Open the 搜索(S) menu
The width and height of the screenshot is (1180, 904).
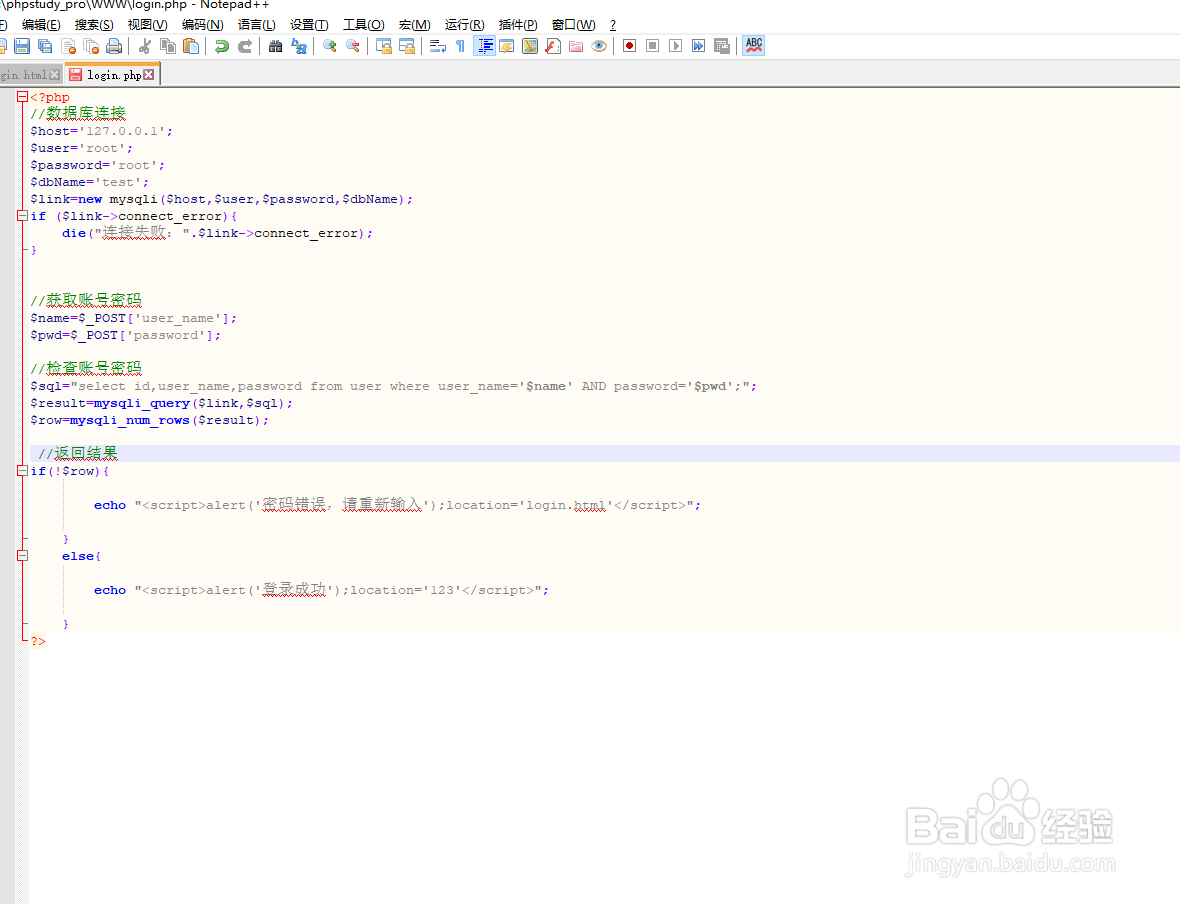pyautogui.click(x=94, y=25)
